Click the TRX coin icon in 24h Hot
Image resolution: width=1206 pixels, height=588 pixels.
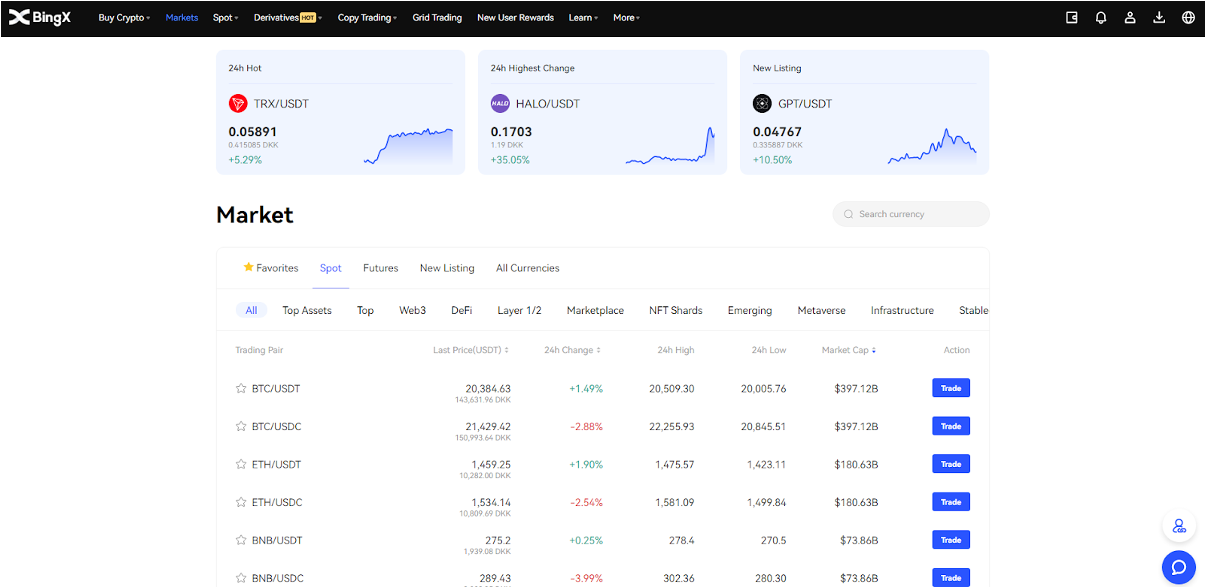238,103
